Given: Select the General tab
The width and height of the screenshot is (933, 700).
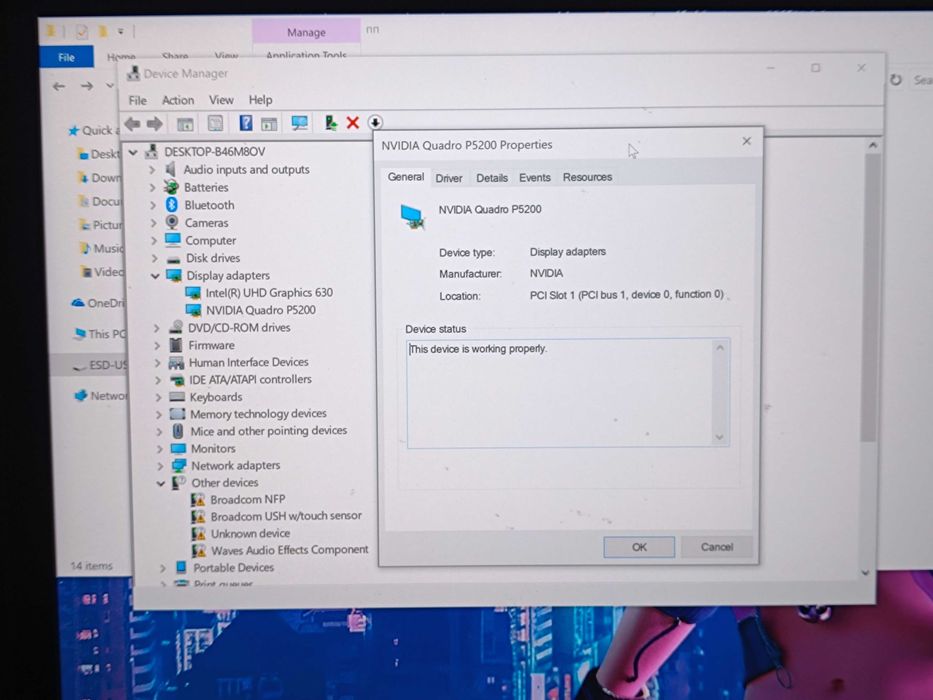Looking at the screenshot, I should pos(406,177).
